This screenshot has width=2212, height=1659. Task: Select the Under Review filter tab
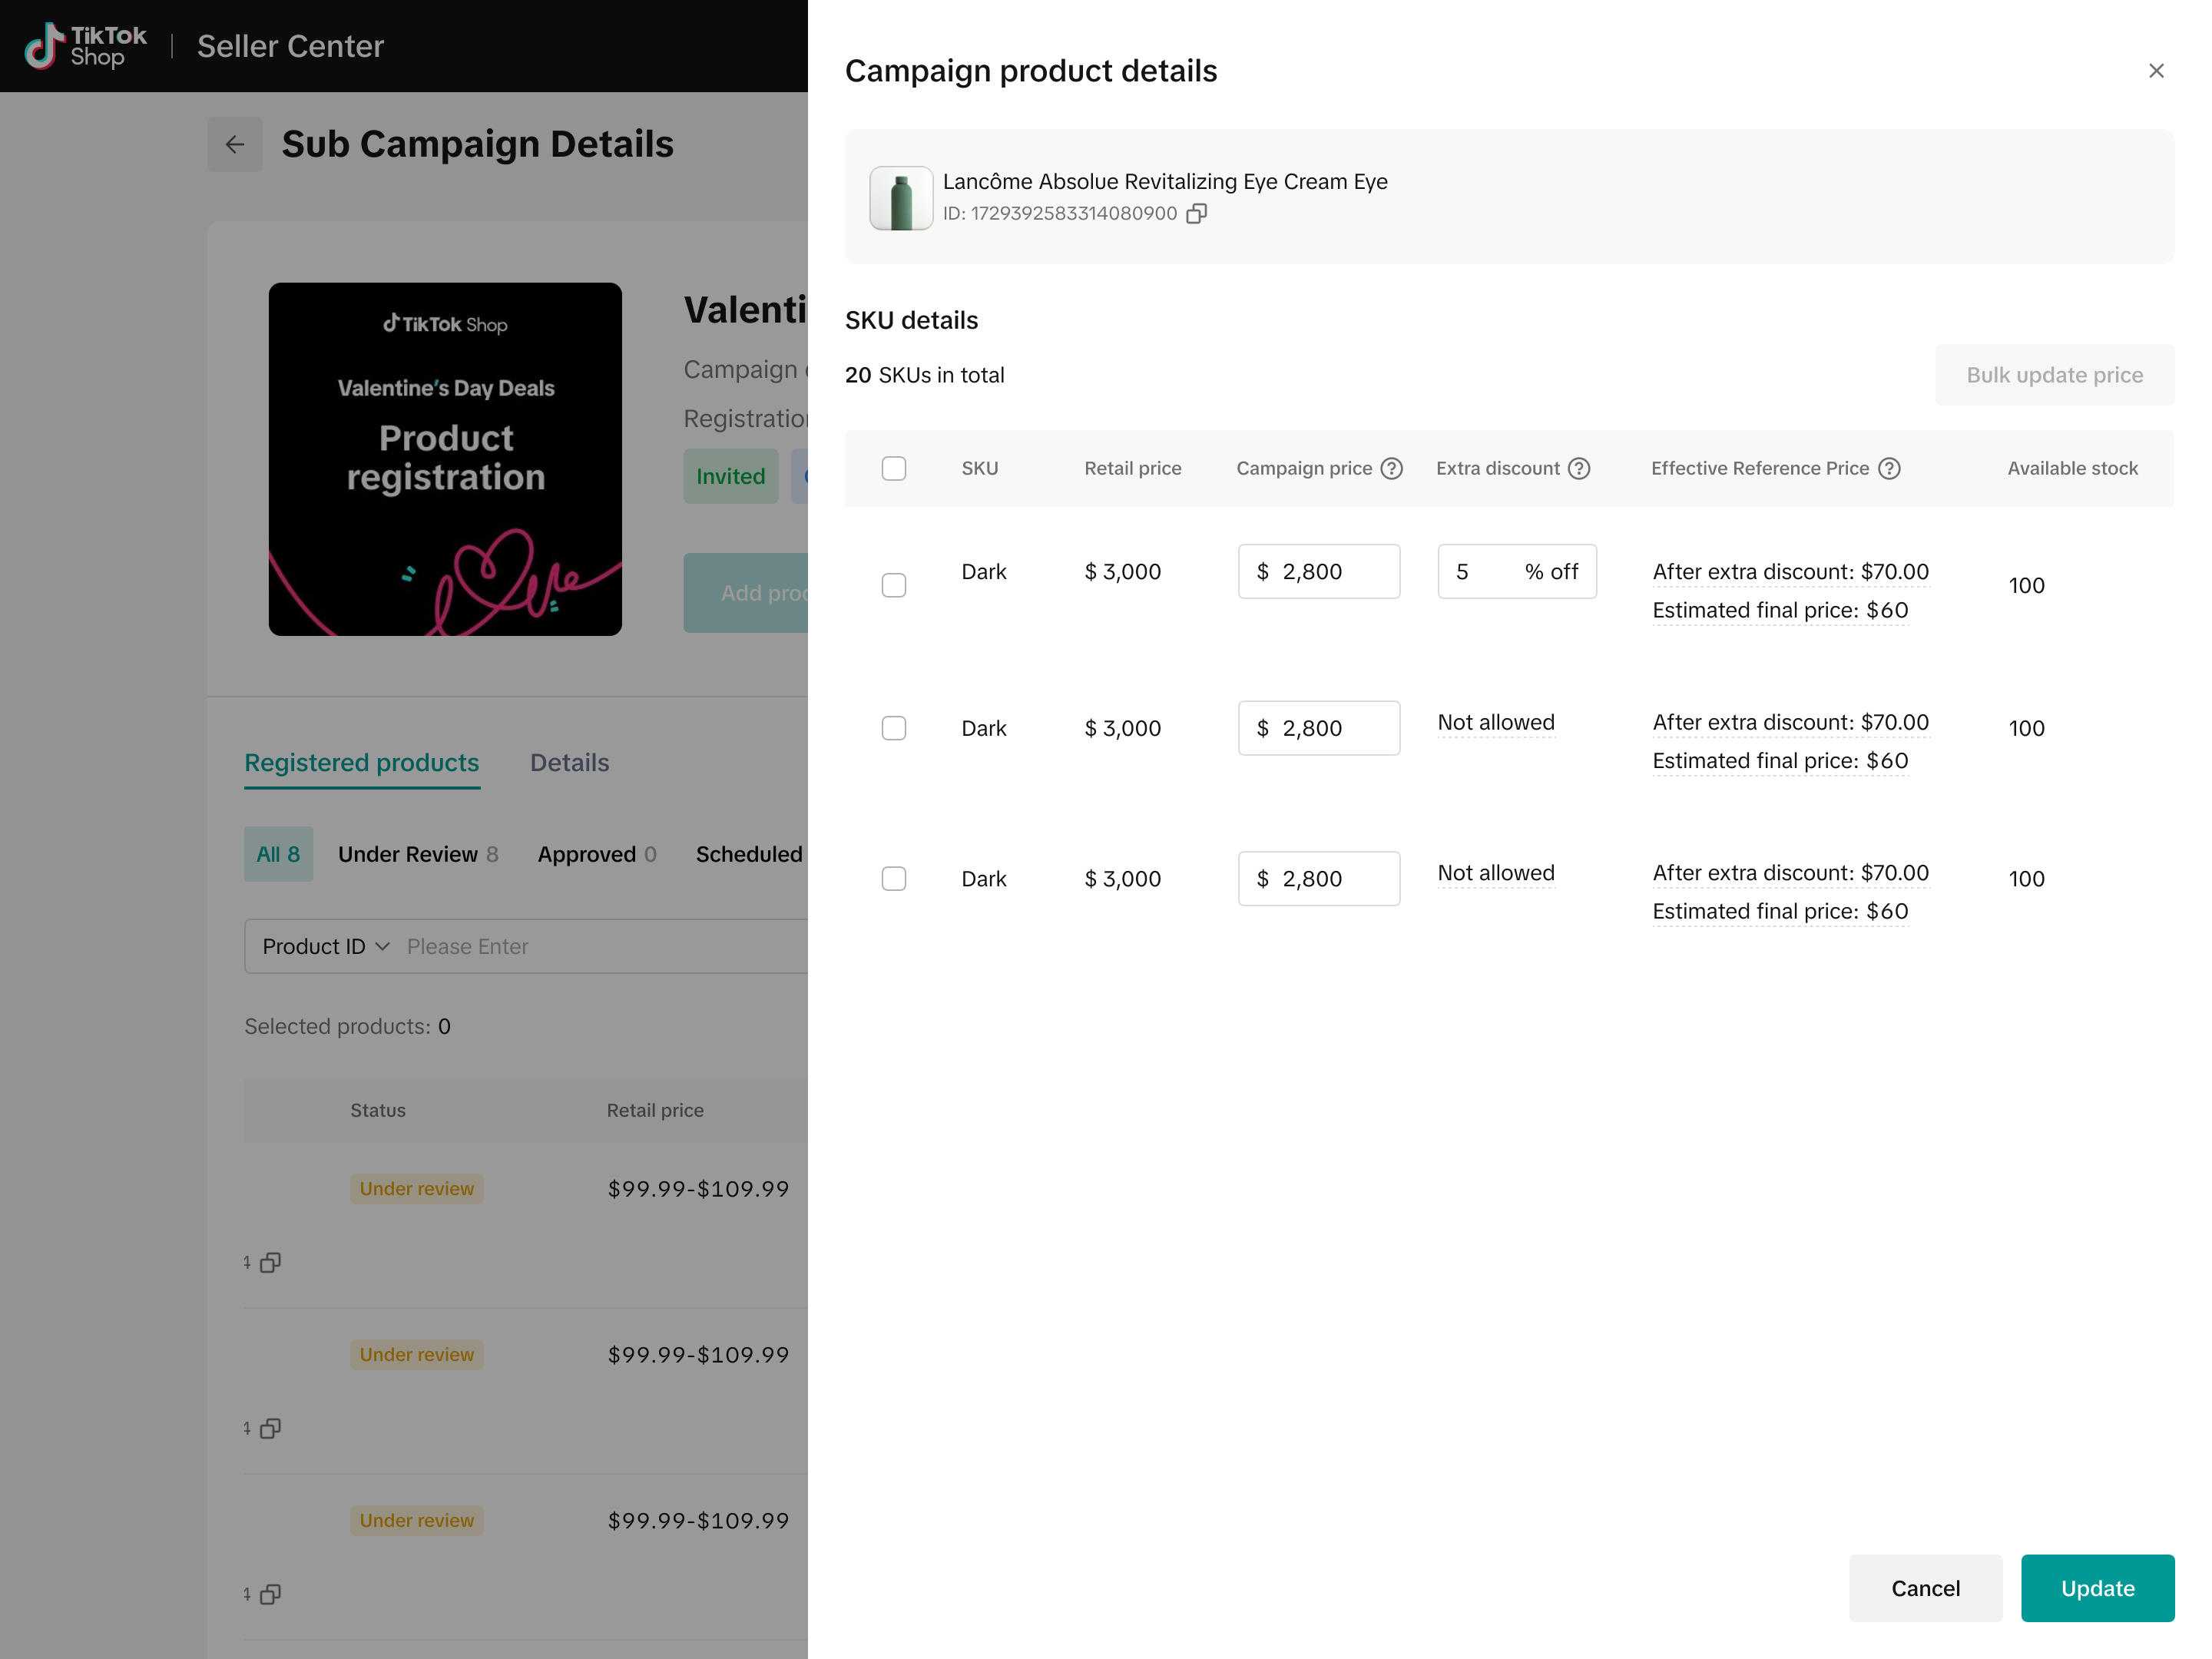tap(417, 854)
